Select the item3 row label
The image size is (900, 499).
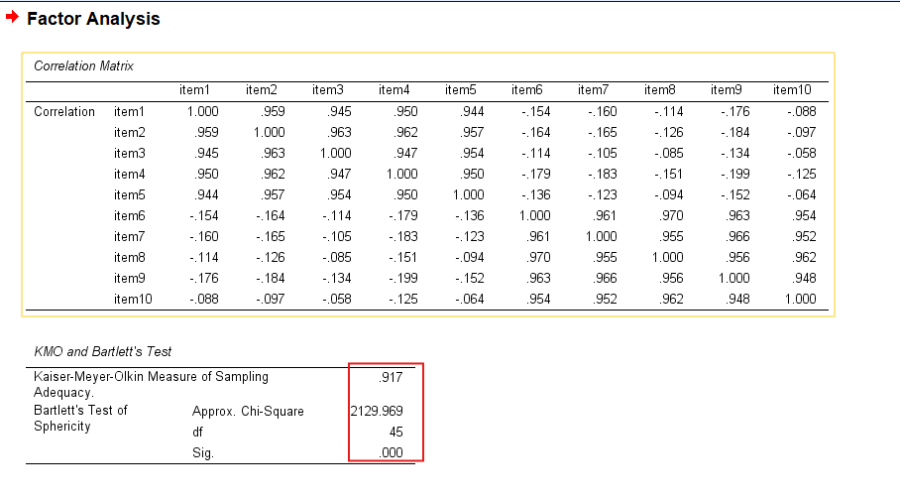[x=129, y=153]
